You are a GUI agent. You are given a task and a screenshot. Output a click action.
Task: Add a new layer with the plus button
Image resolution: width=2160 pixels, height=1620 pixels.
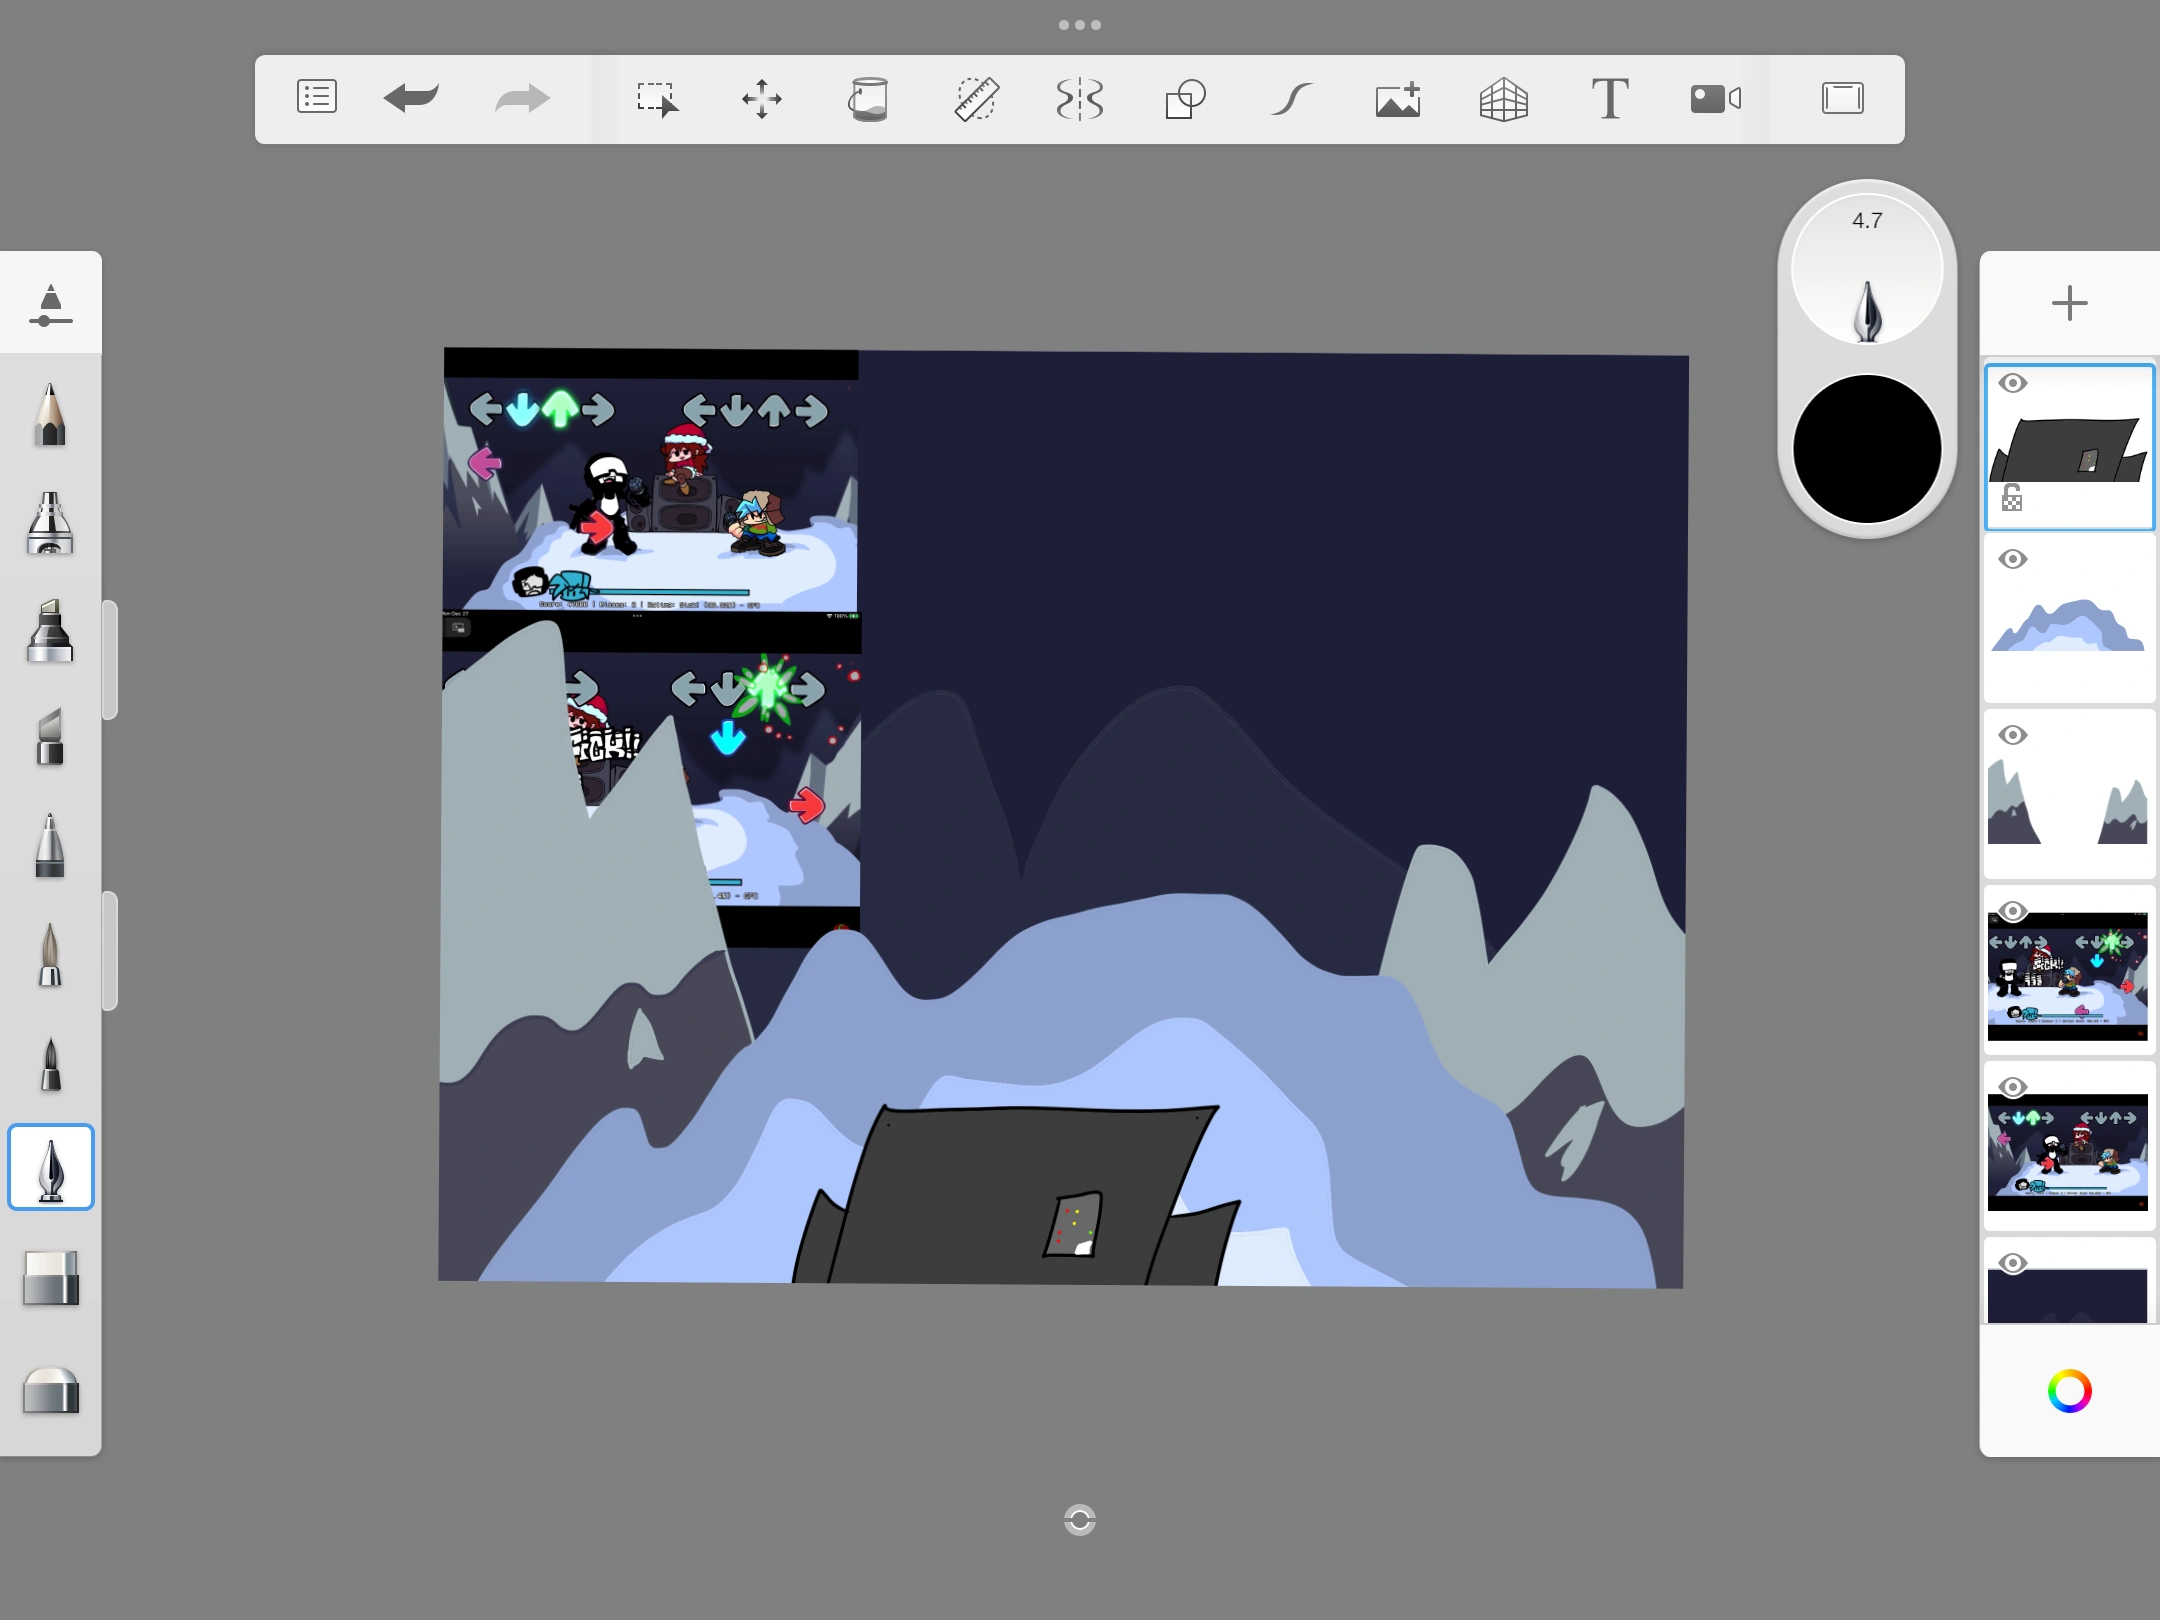click(2068, 302)
